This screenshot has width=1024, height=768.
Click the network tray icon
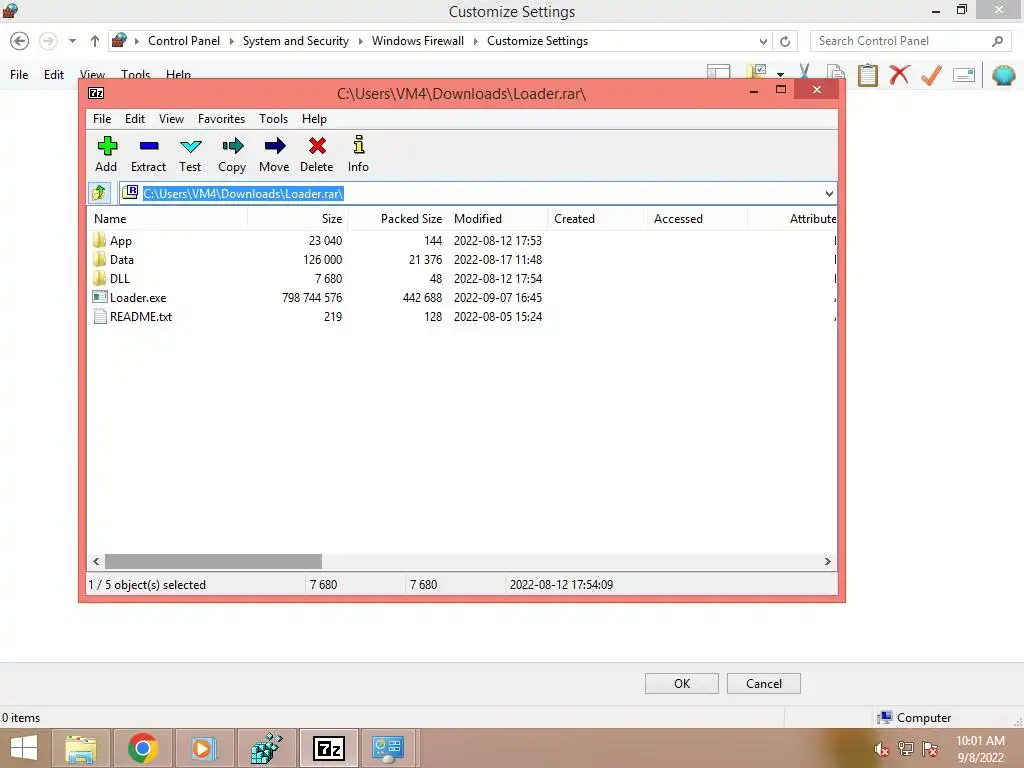906,749
